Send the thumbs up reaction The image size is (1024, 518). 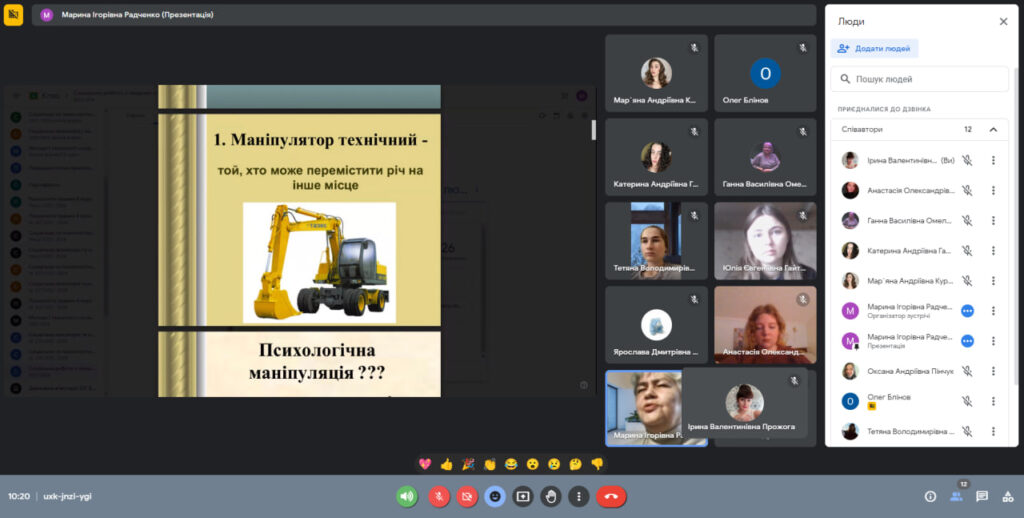point(446,464)
